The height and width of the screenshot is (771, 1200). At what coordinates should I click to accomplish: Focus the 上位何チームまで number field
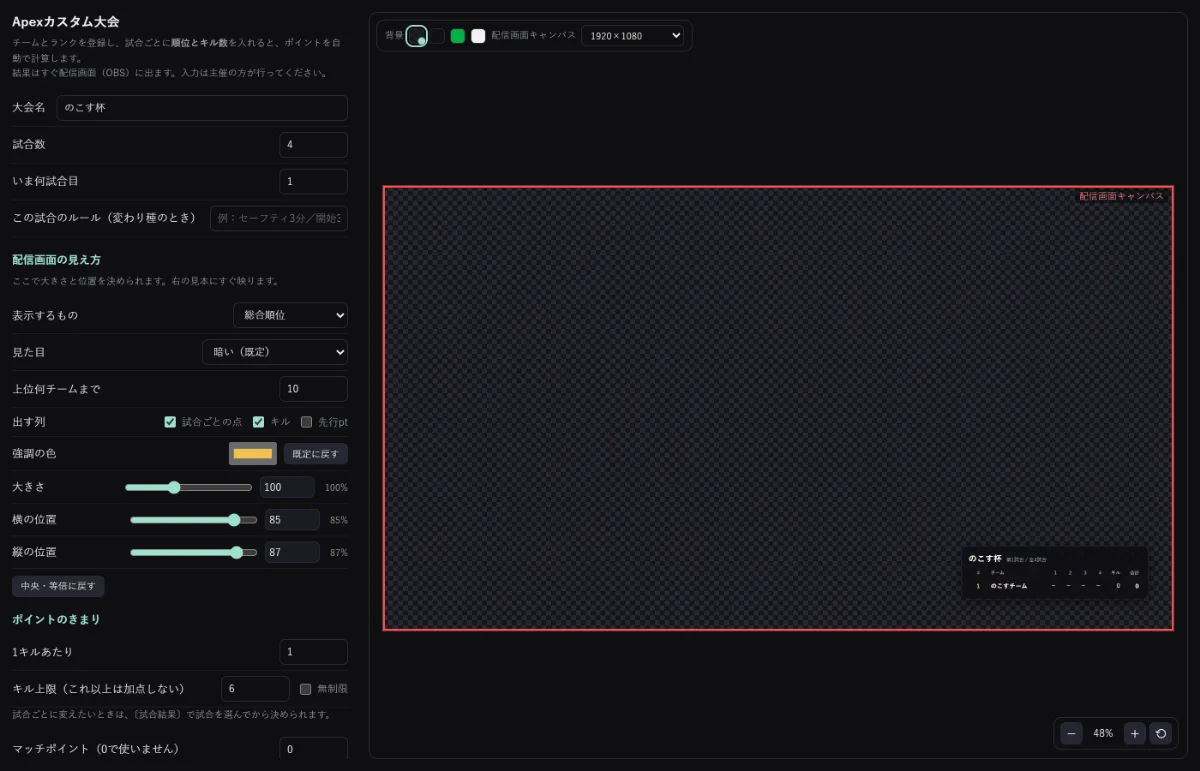coord(314,389)
